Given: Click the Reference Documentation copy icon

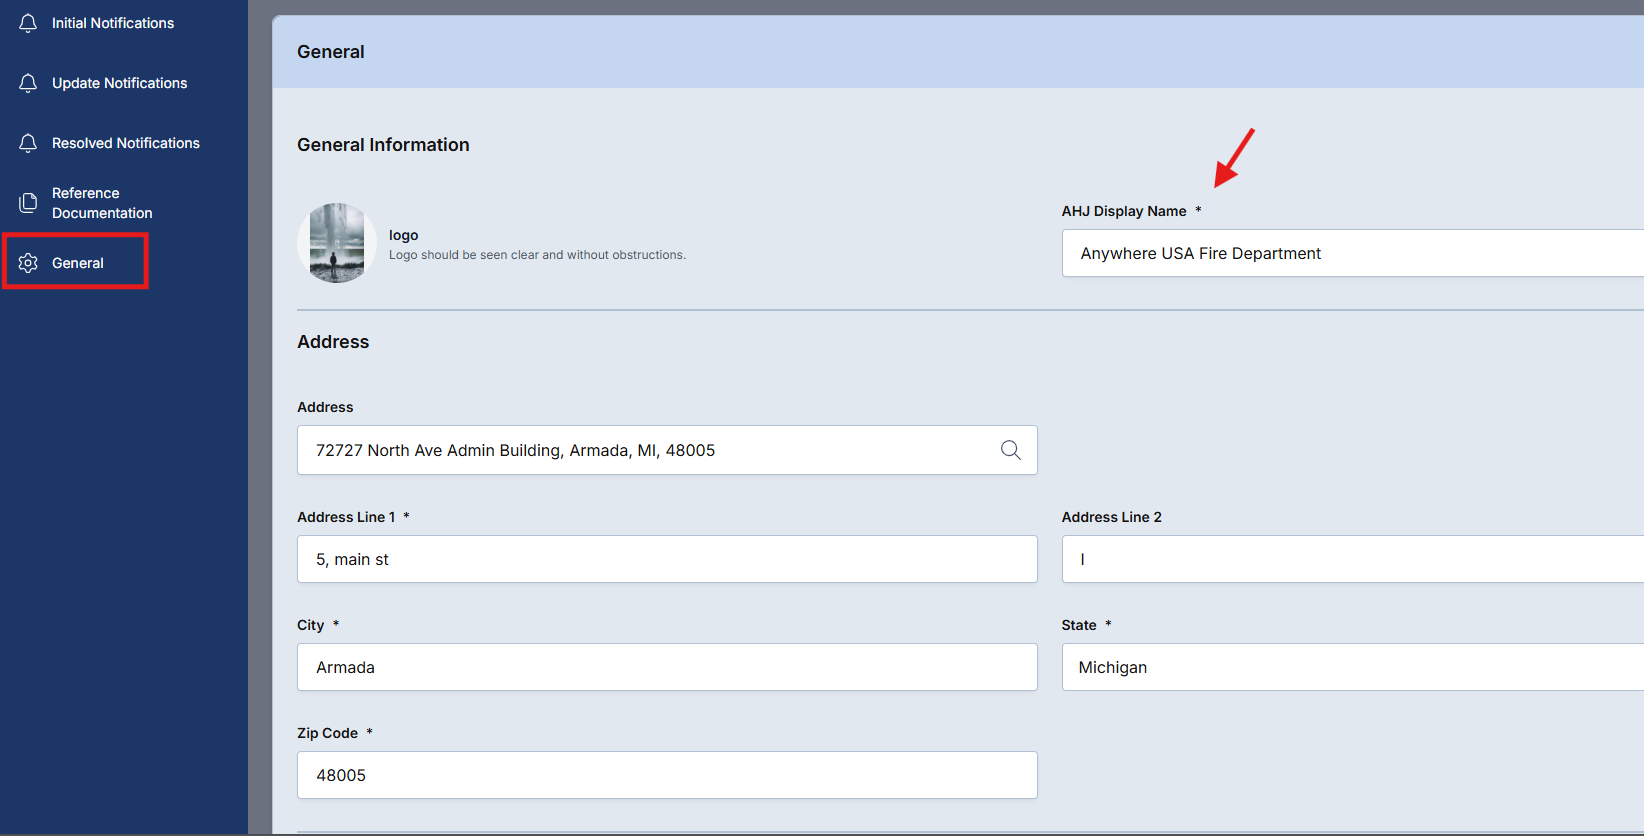Looking at the screenshot, I should [28, 203].
